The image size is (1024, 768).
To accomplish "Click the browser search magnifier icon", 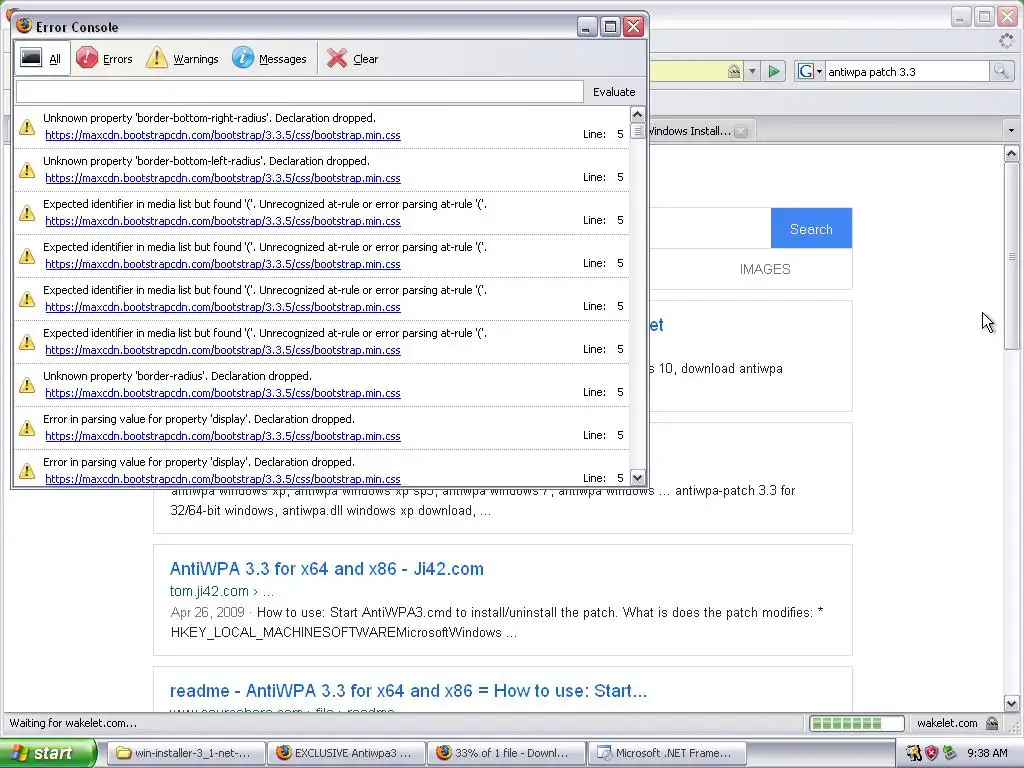I will pos(1000,71).
